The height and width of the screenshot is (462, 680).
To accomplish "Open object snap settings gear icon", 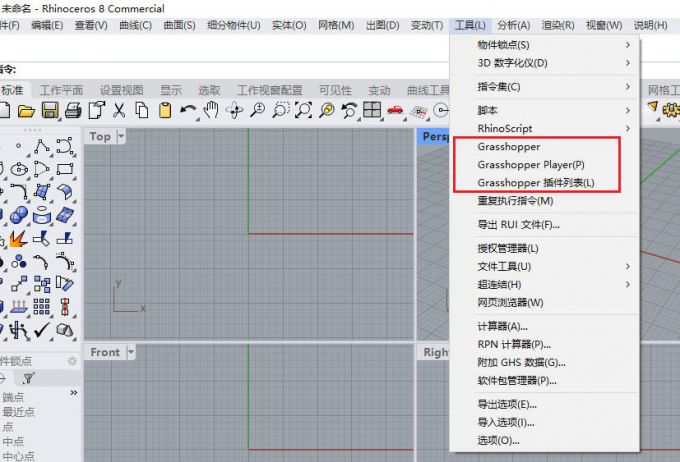I will (x=72, y=361).
